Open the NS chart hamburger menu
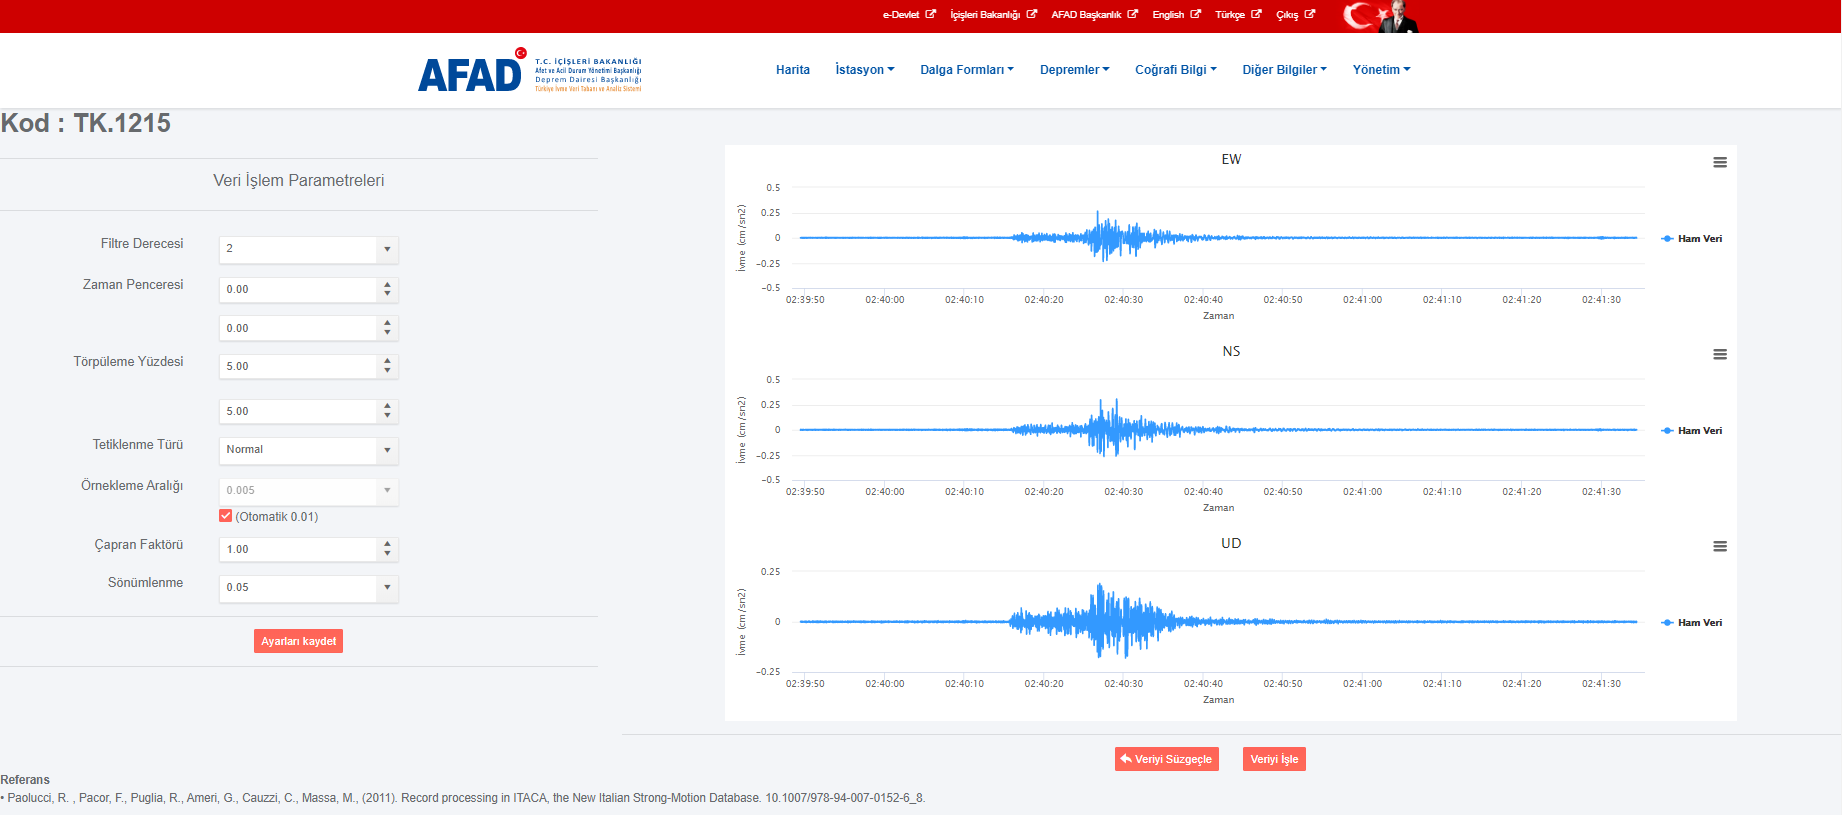1842x815 pixels. pos(1720,354)
